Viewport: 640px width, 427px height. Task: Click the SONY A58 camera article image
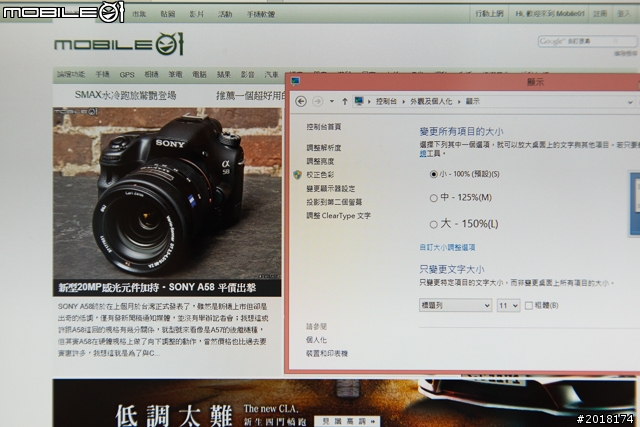coord(167,193)
